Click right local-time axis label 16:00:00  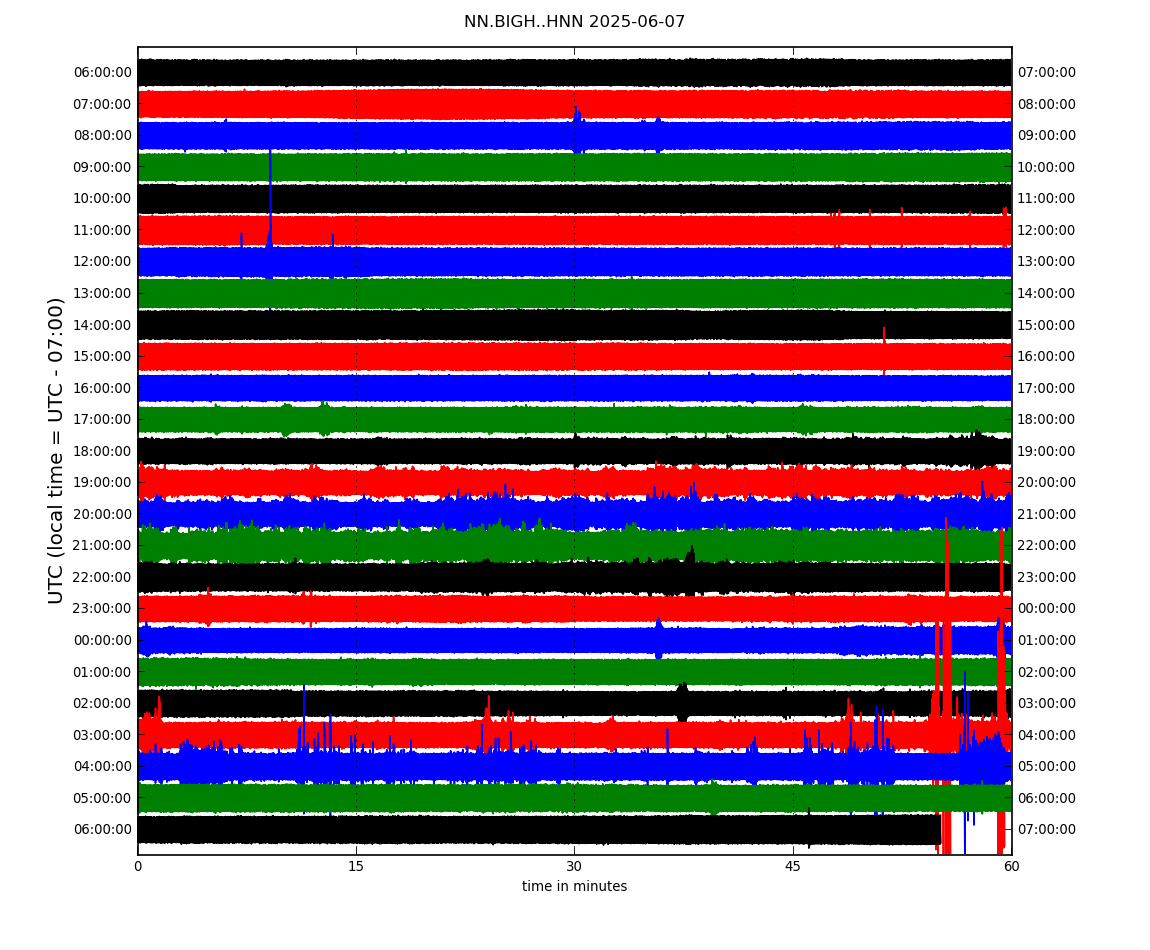click(x=1047, y=357)
